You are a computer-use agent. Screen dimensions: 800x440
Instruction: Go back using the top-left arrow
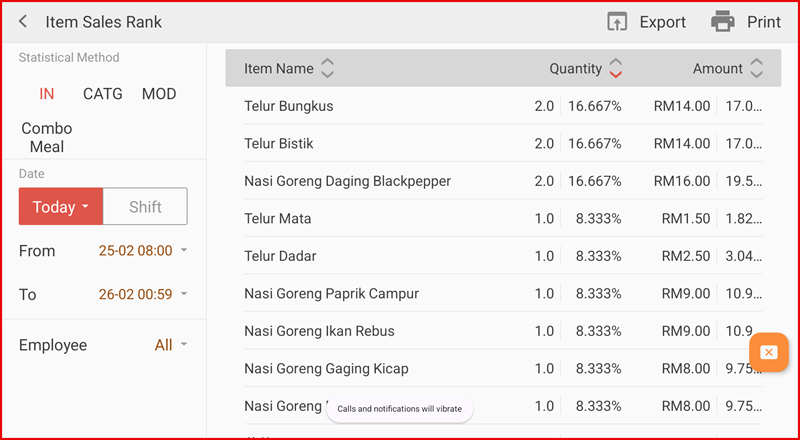click(23, 22)
